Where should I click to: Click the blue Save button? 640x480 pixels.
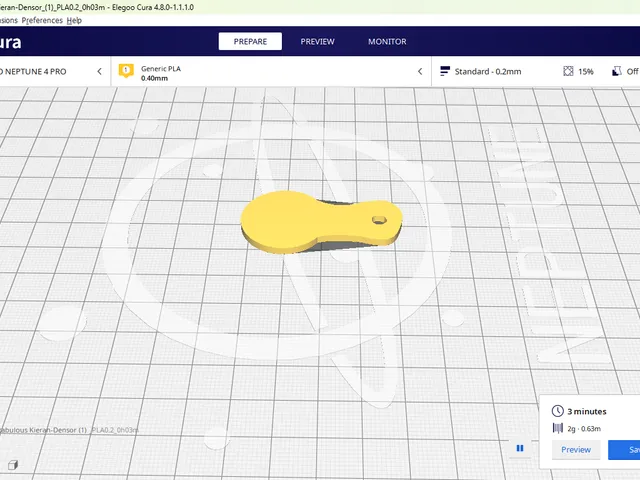(x=624, y=449)
